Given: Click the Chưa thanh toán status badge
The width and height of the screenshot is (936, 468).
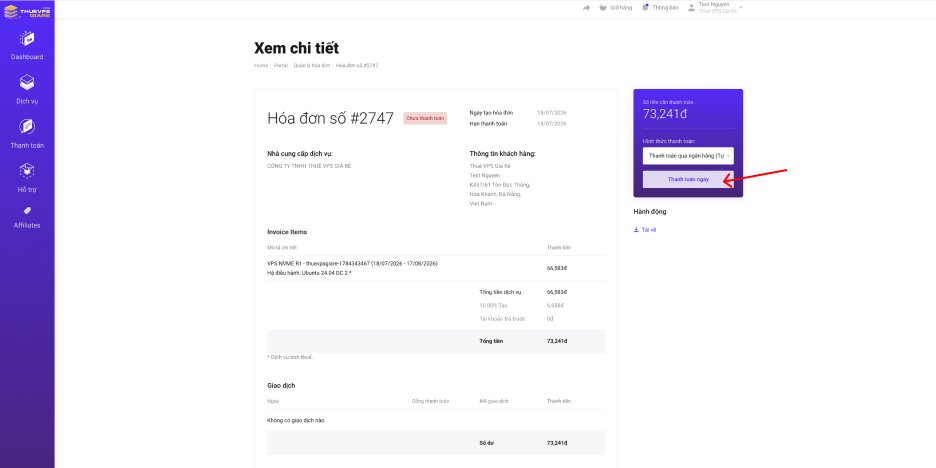Looking at the screenshot, I should pos(425,119).
